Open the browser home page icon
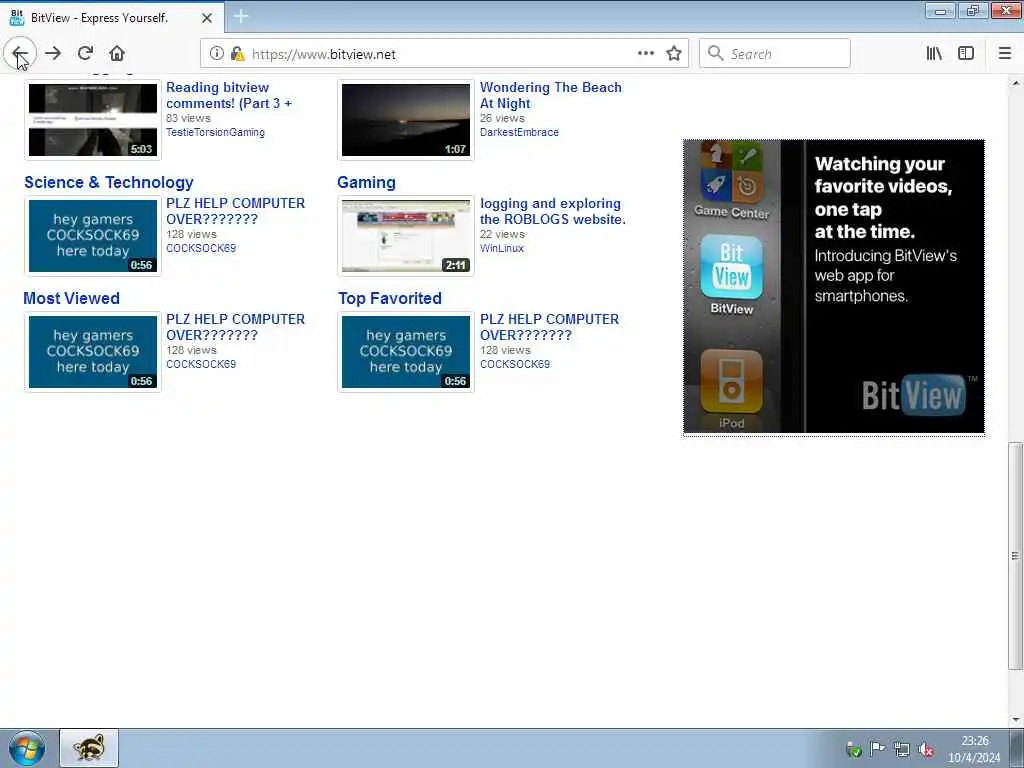 [x=117, y=54]
